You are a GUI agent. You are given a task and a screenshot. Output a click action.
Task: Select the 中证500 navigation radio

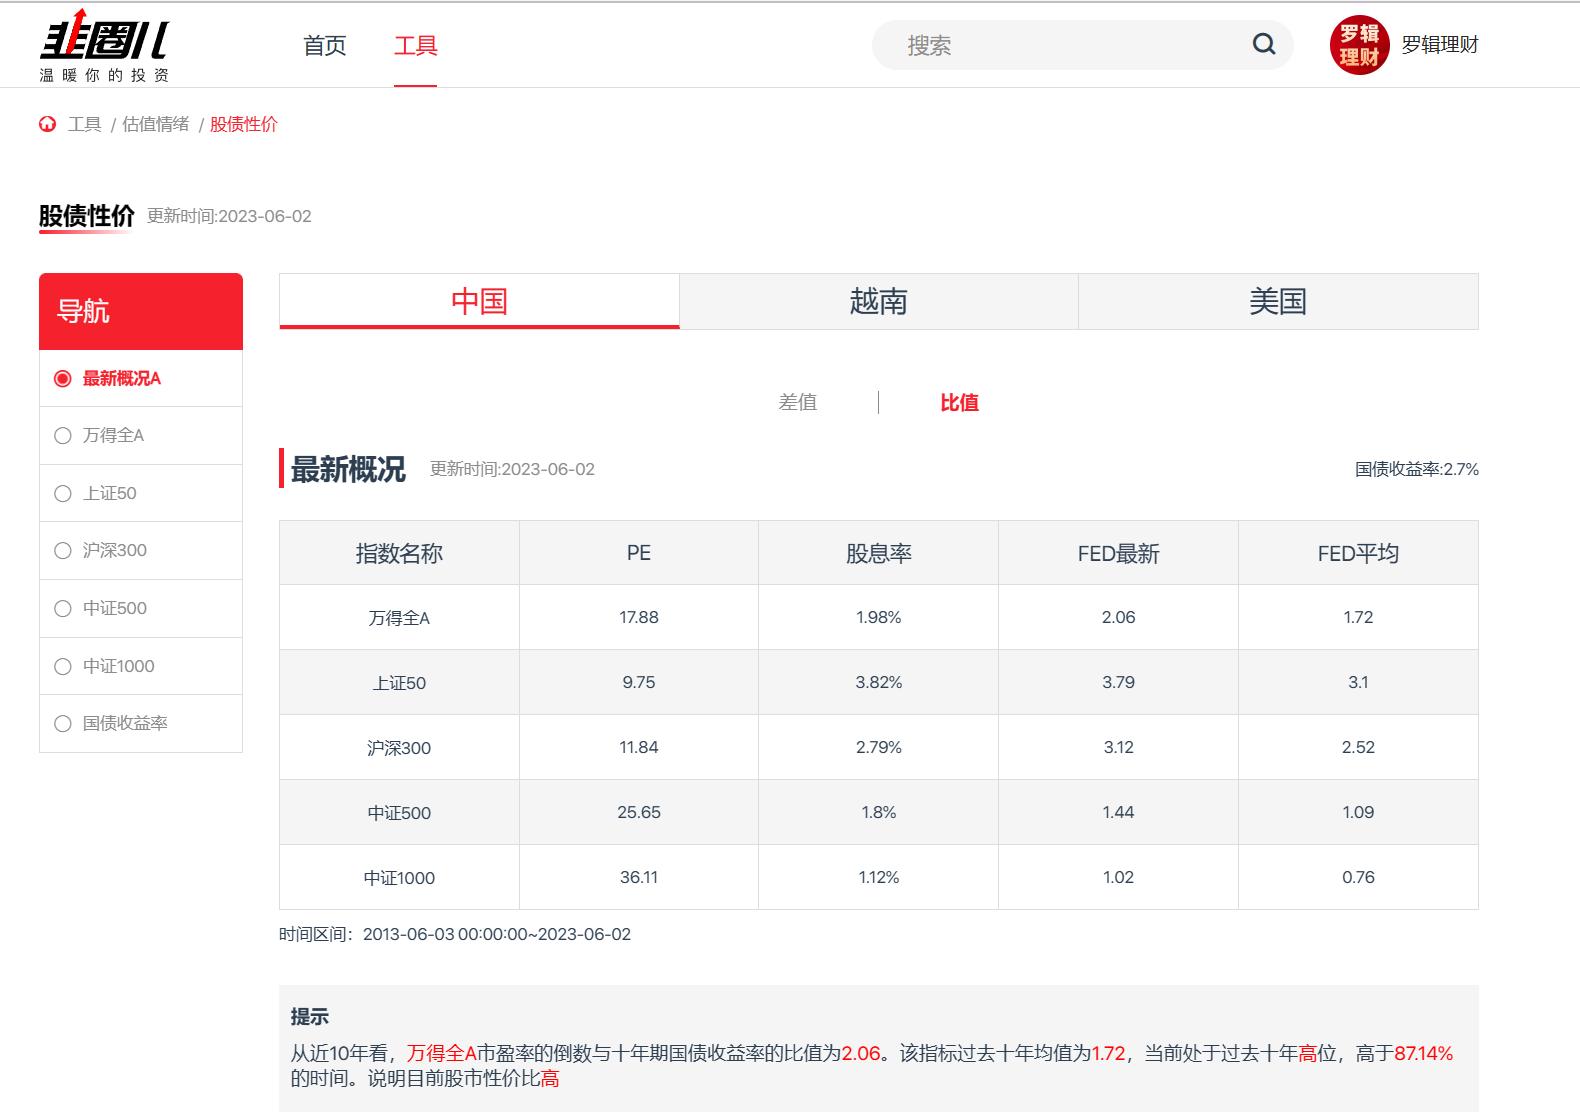63,608
